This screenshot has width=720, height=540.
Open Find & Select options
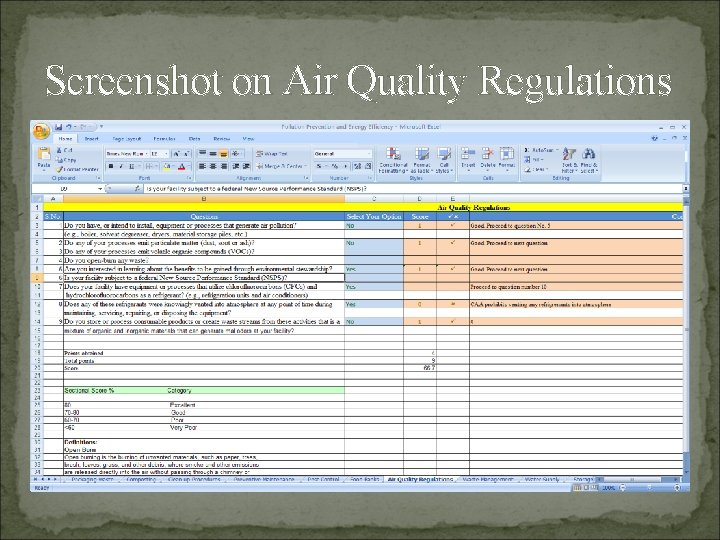coord(589,160)
